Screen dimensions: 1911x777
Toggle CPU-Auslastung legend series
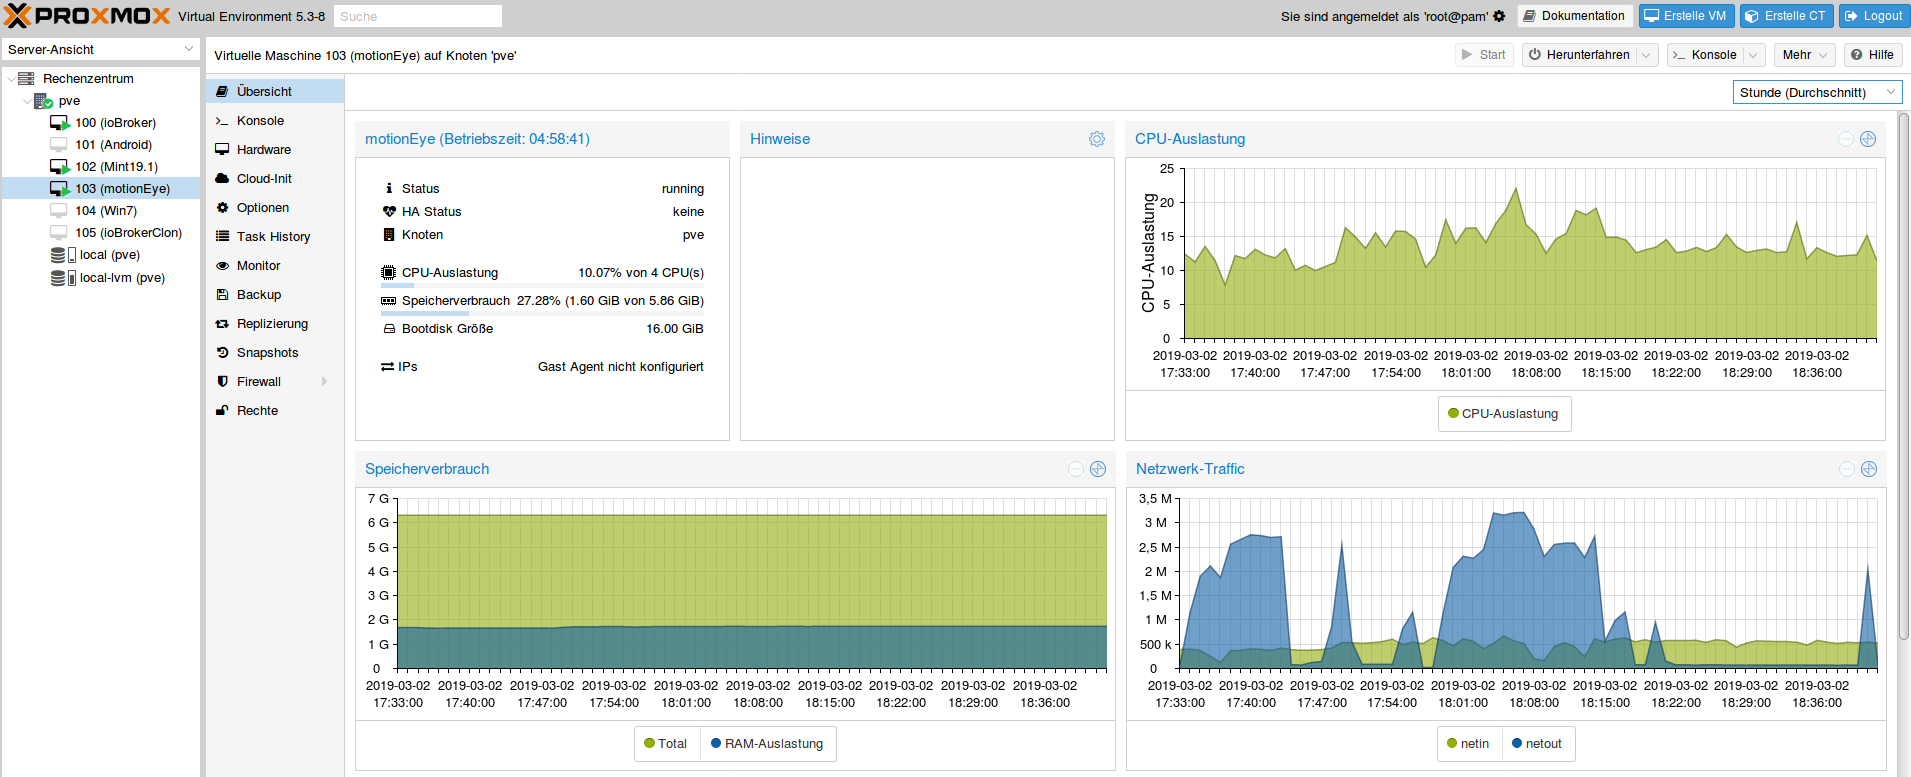(1504, 414)
